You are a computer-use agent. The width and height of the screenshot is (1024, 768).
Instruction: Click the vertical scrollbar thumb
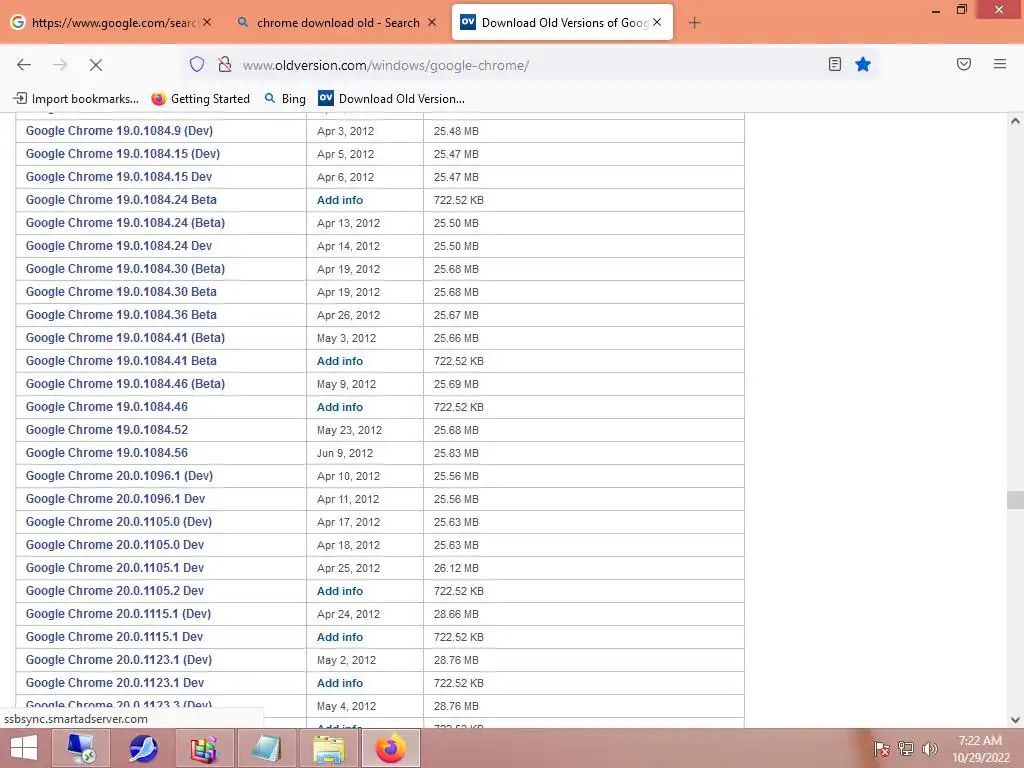point(1015,500)
